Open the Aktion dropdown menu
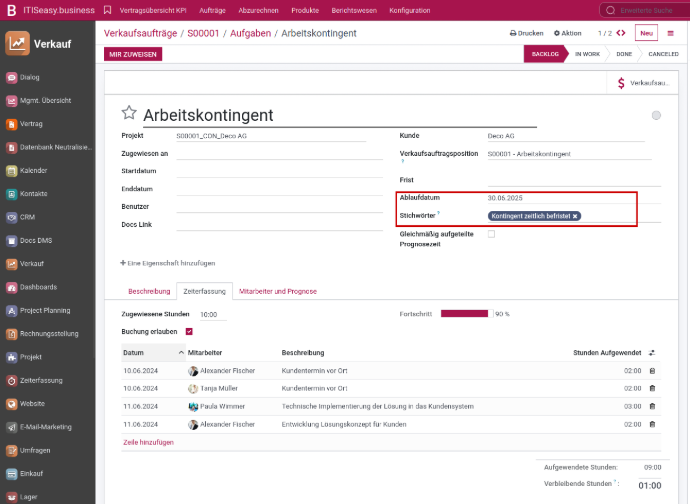Image resolution: width=690 pixels, height=504 pixels. 570,33
